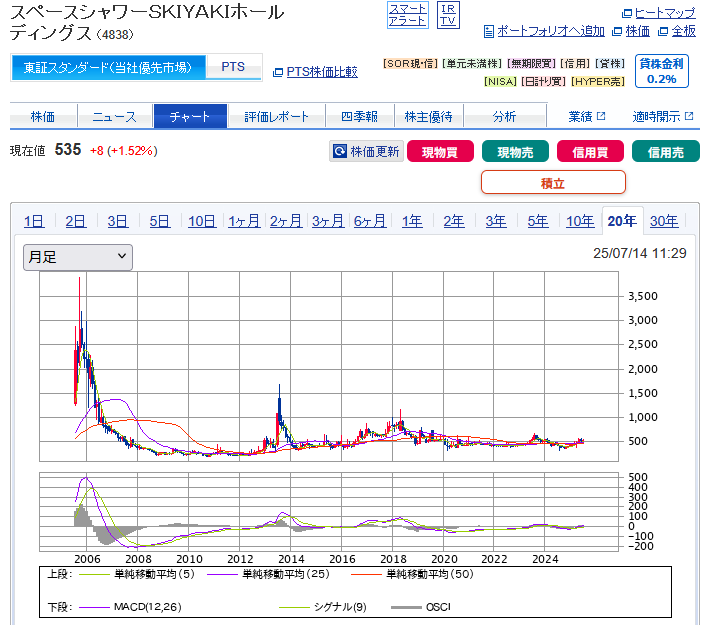Select 3年 chart period

[x=496, y=221]
